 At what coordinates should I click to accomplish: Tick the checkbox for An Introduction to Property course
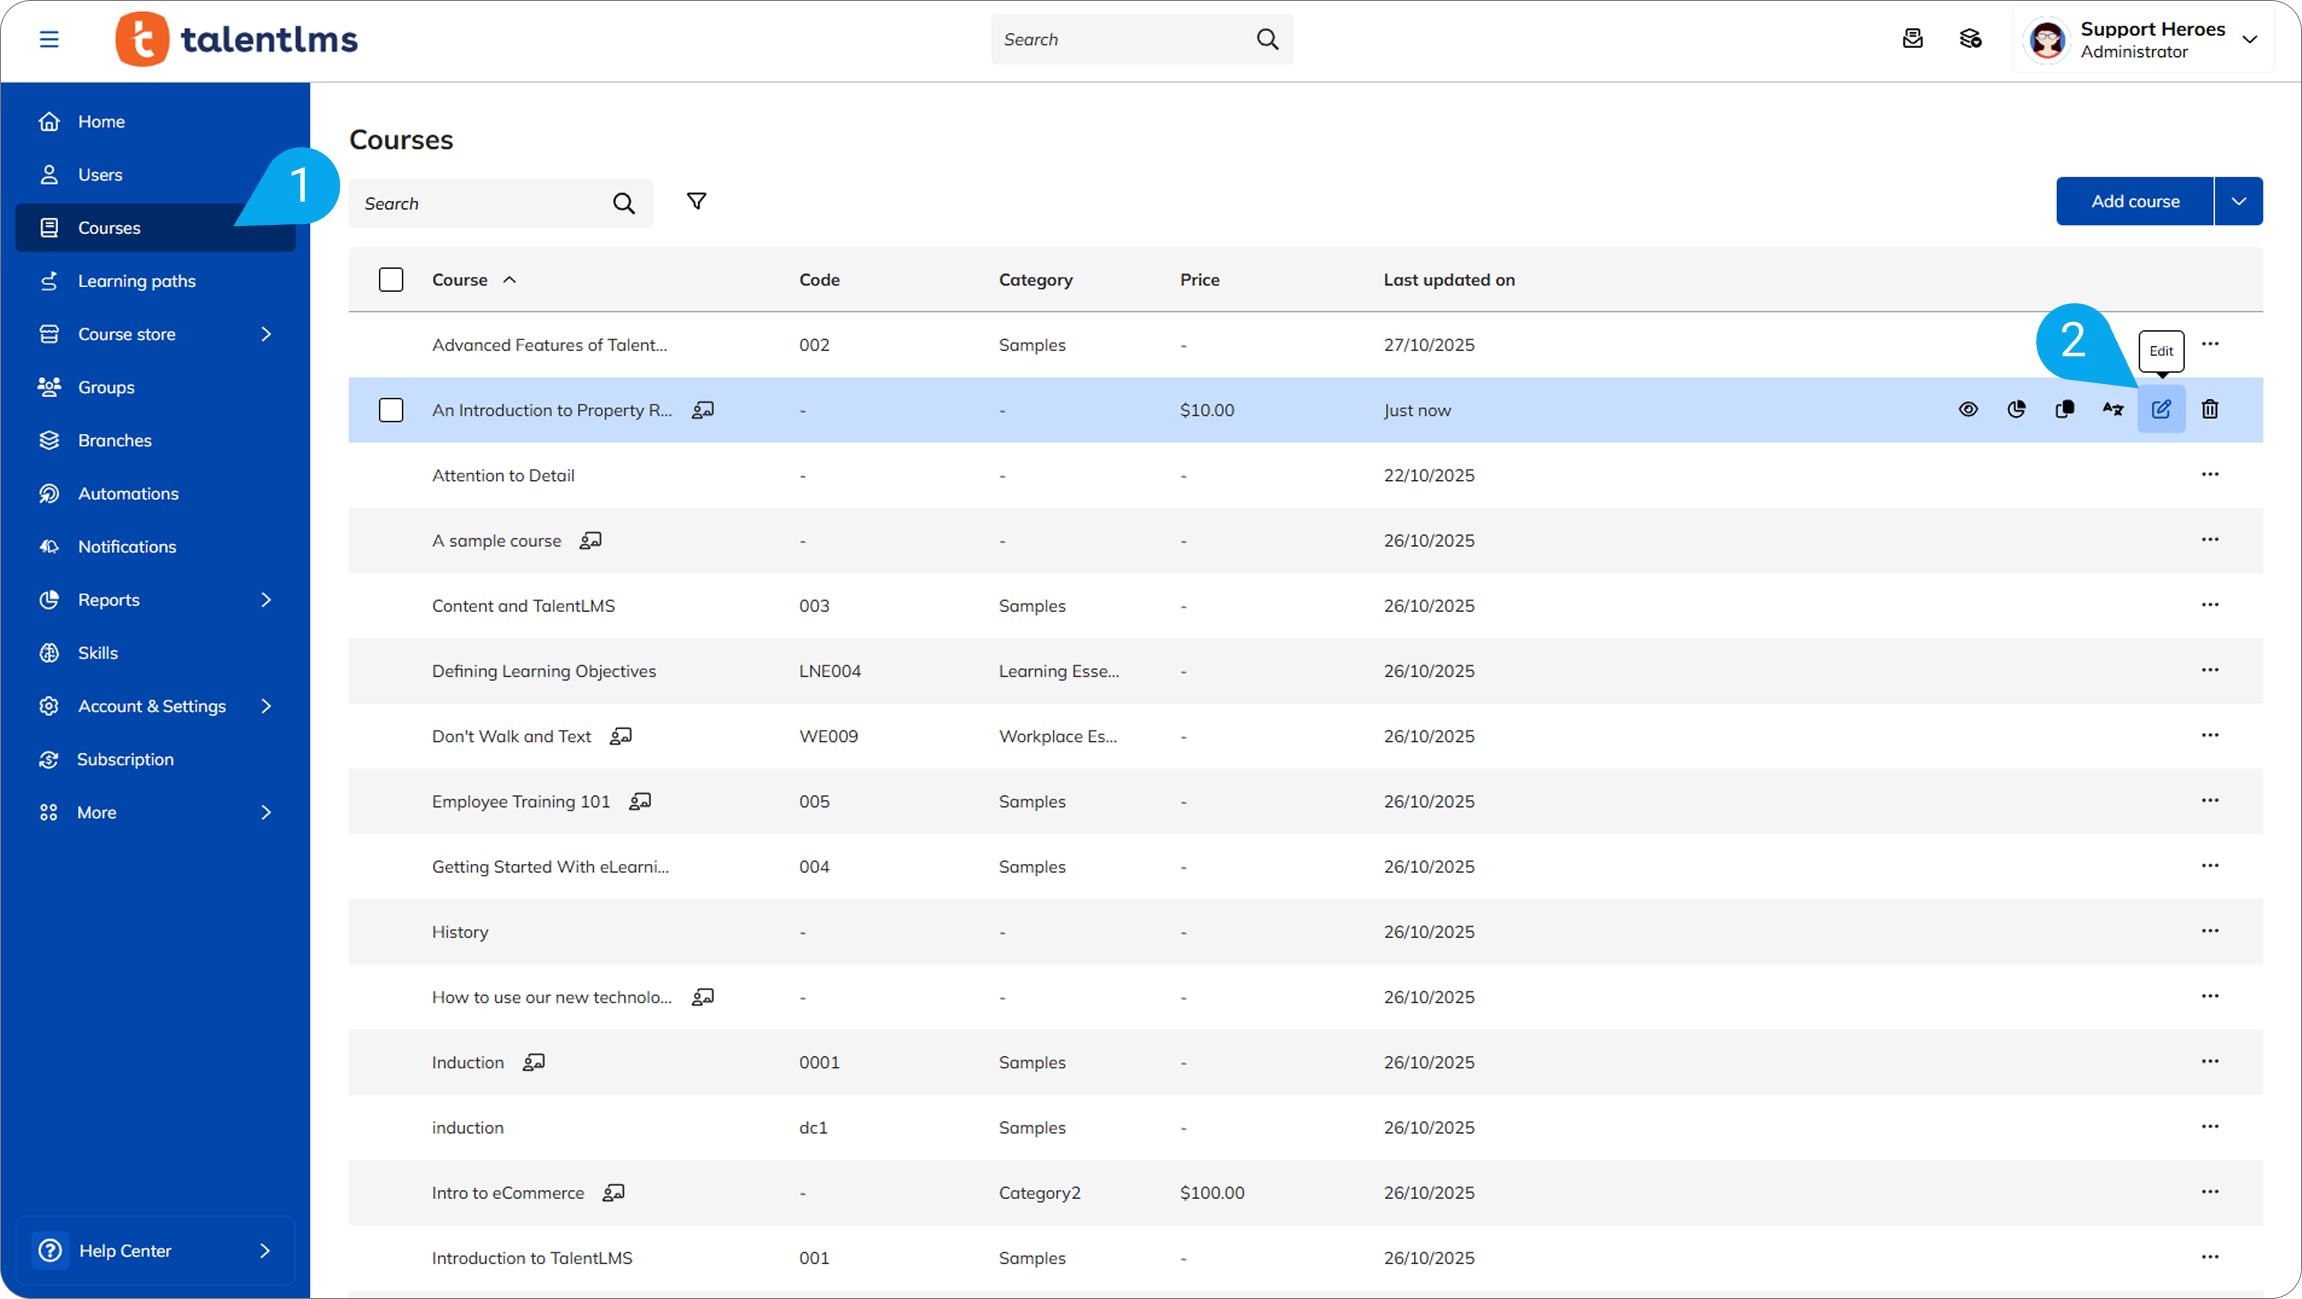[x=391, y=410]
